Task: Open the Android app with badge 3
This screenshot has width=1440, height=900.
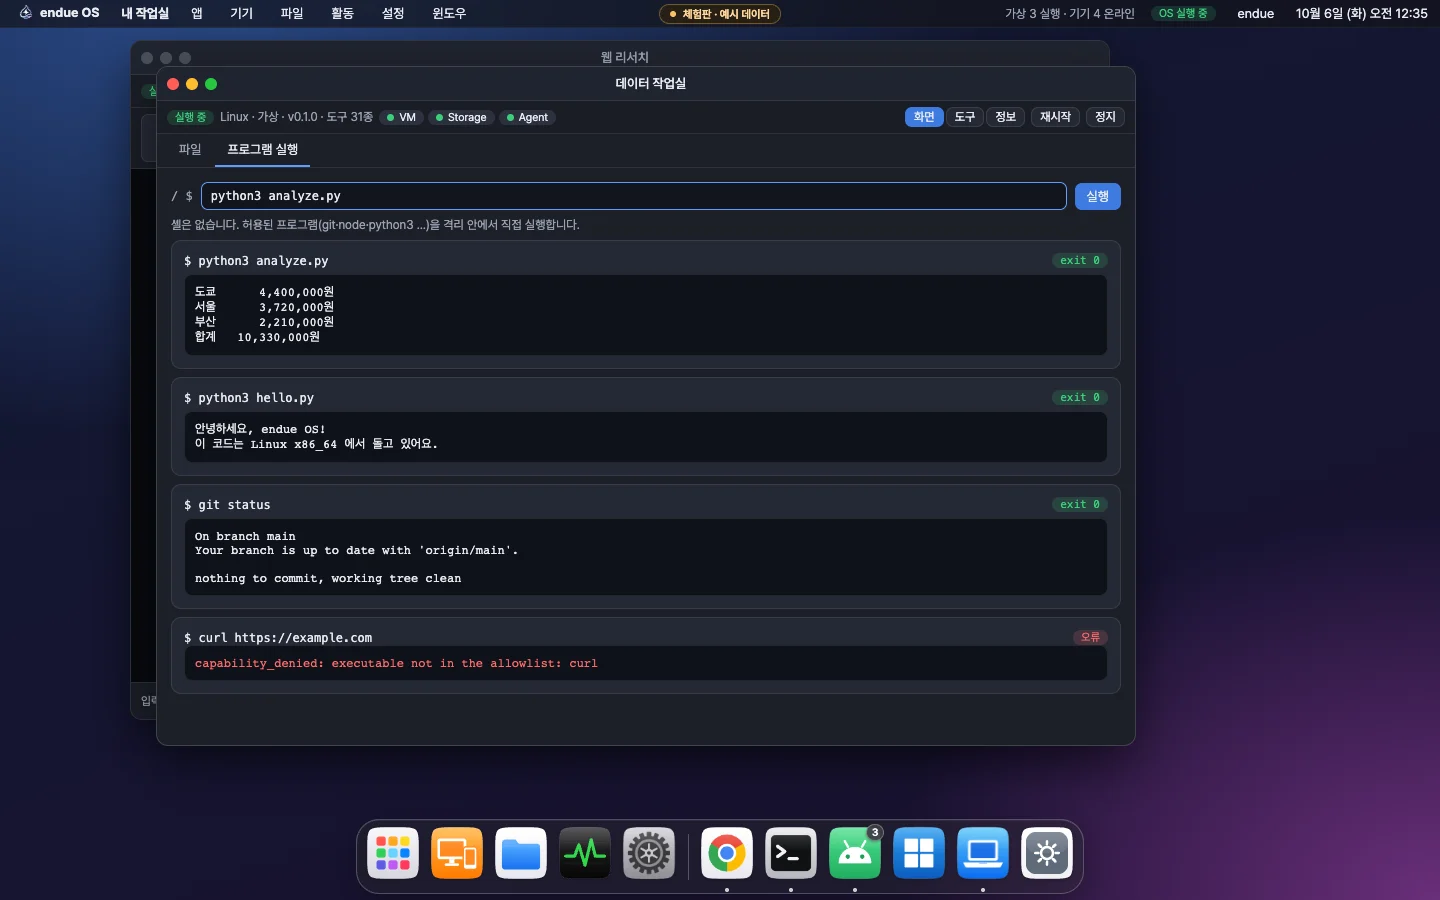Action: coord(855,853)
